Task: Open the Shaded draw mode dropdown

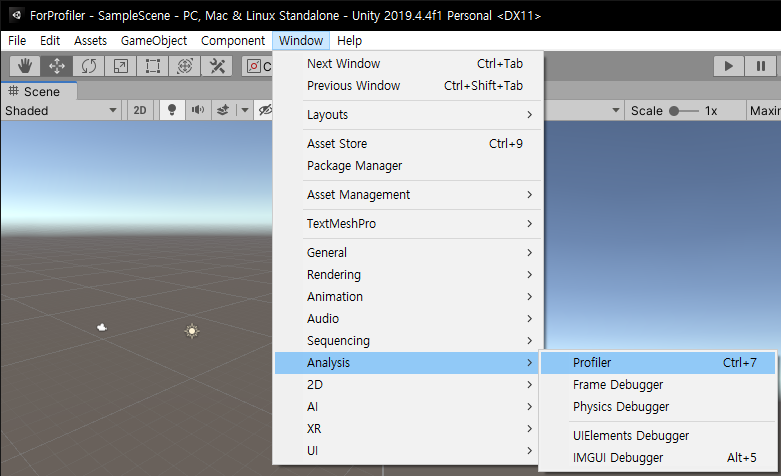Action: [x=61, y=111]
